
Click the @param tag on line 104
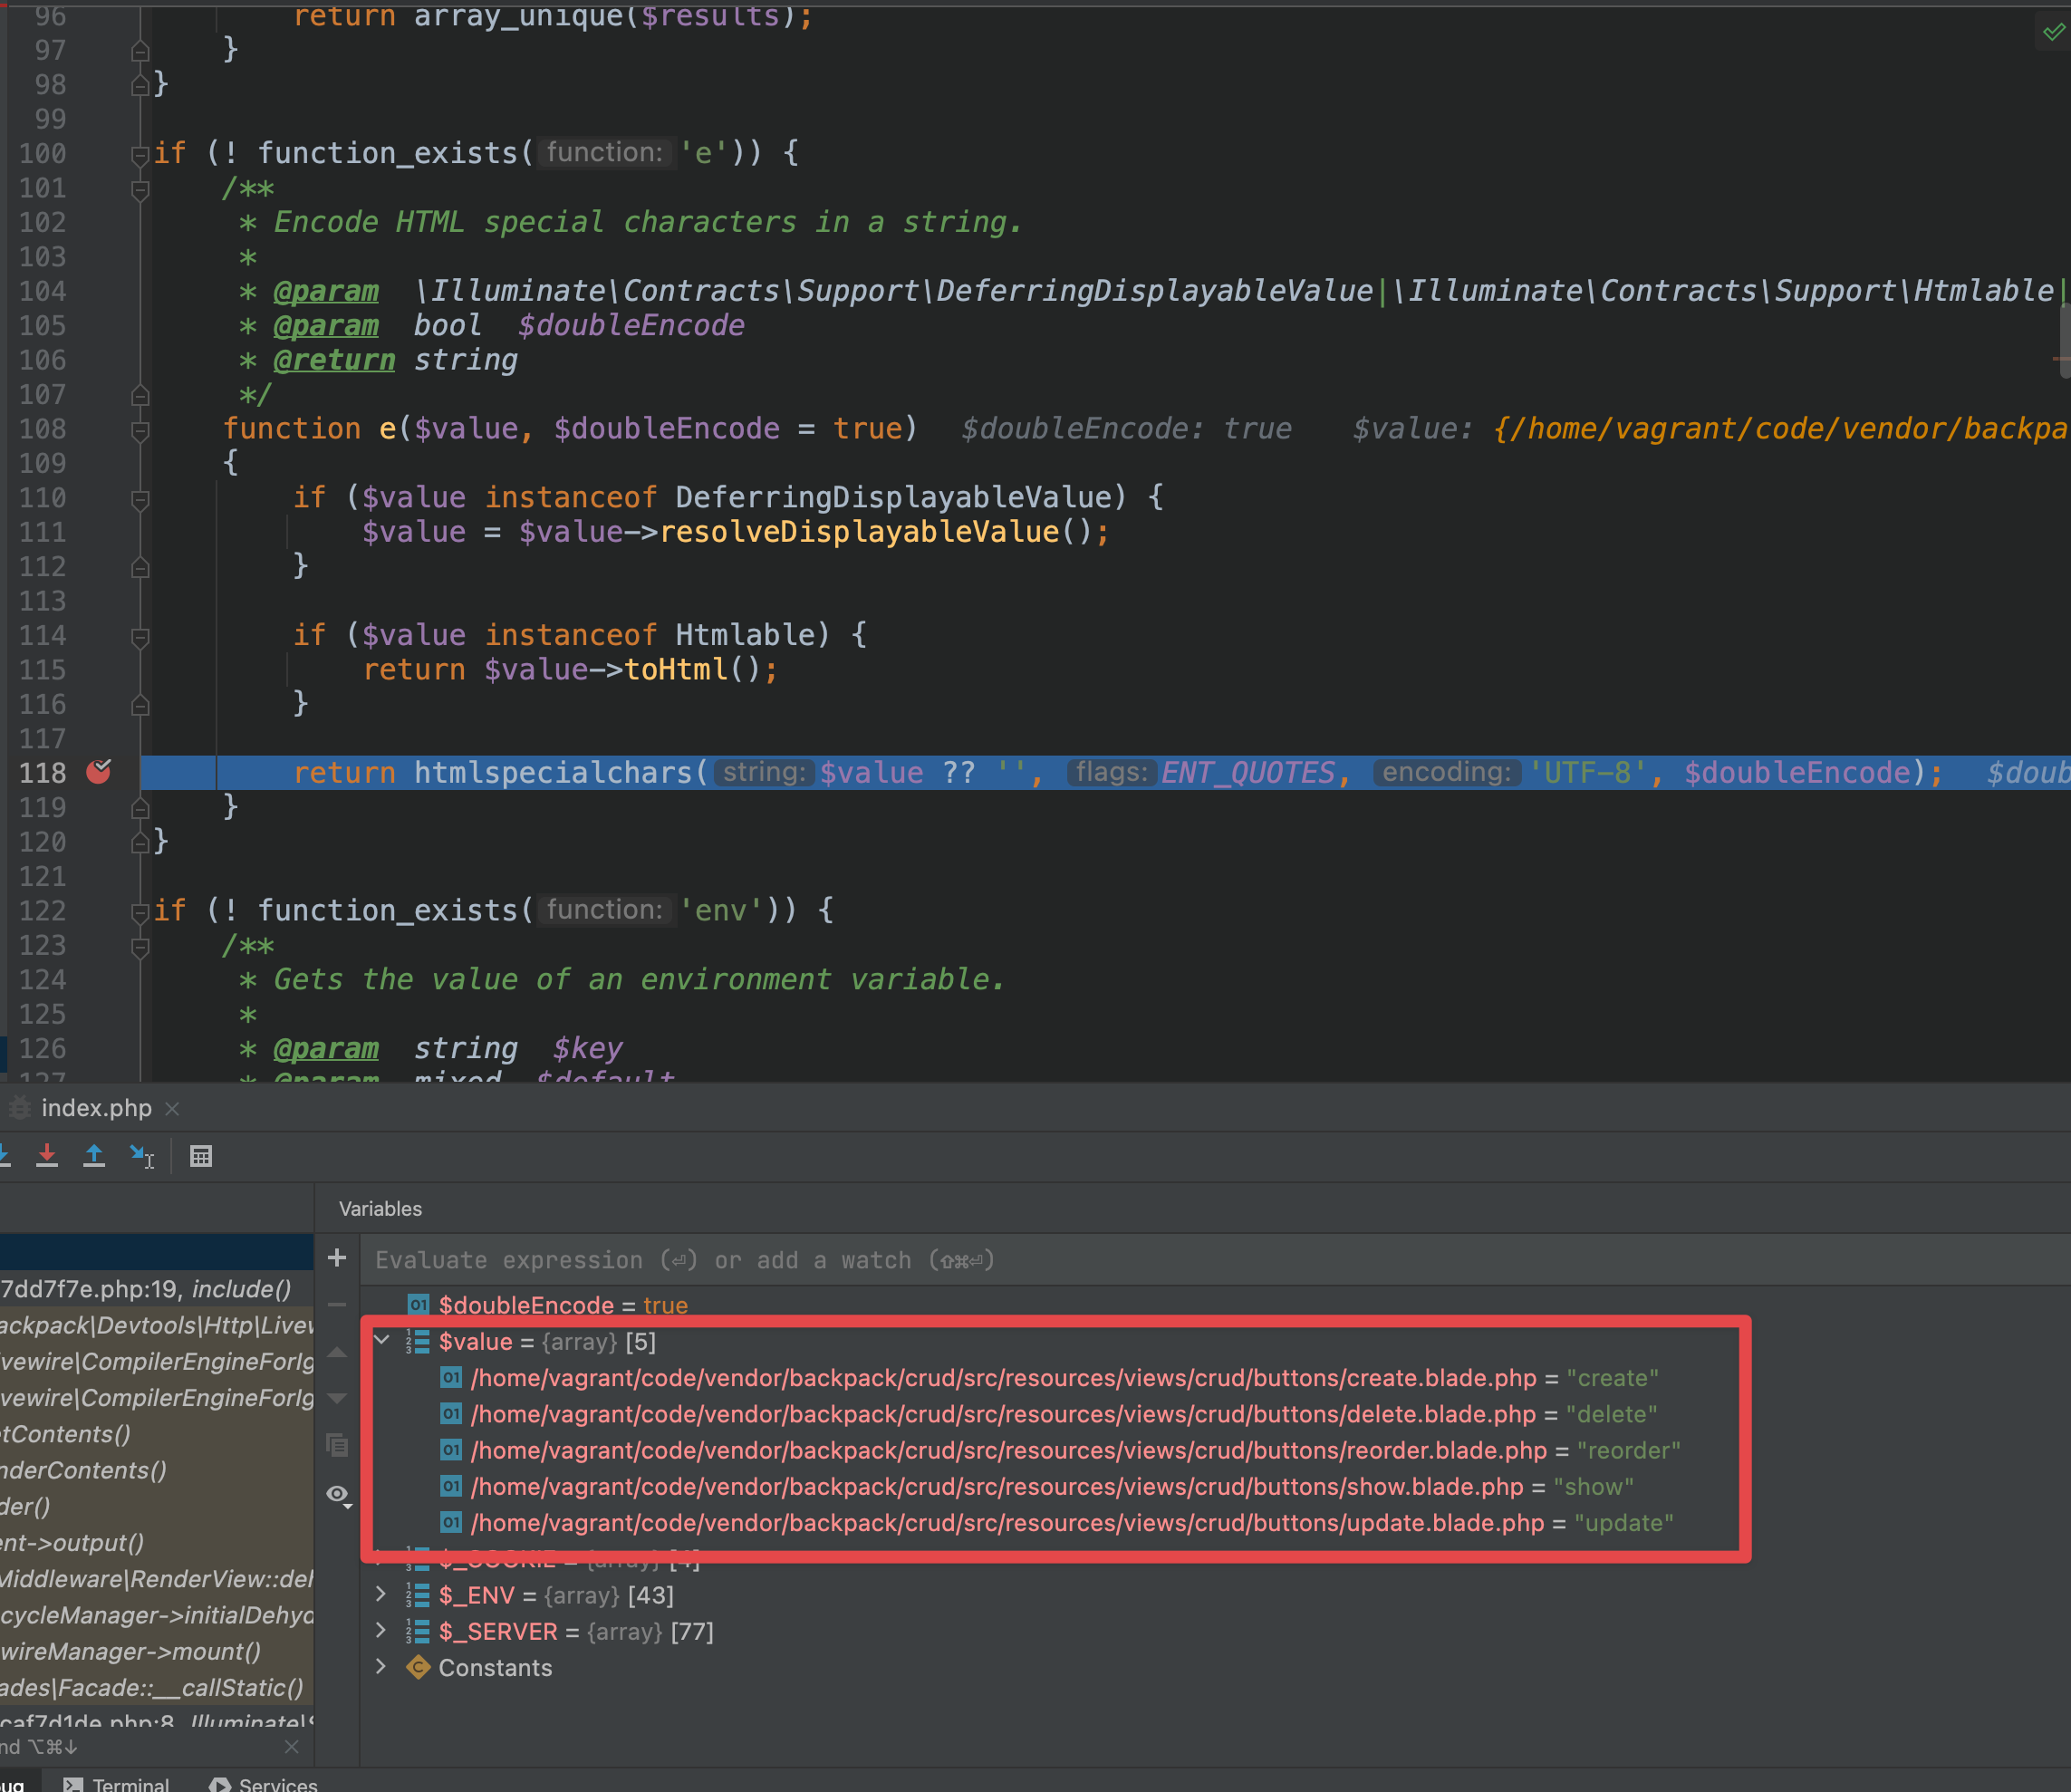click(326, 291)
